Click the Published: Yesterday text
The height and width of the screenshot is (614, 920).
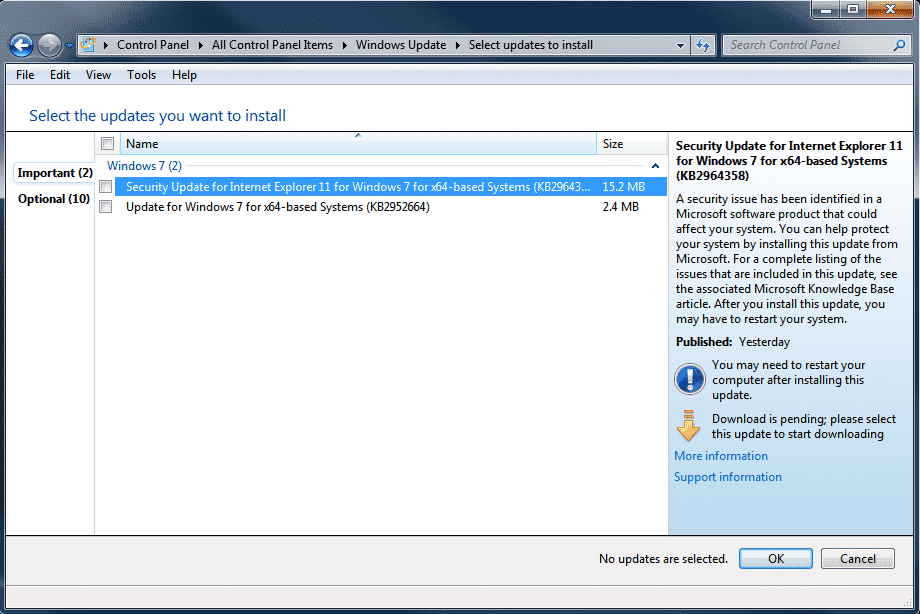(x=733, y=342)
